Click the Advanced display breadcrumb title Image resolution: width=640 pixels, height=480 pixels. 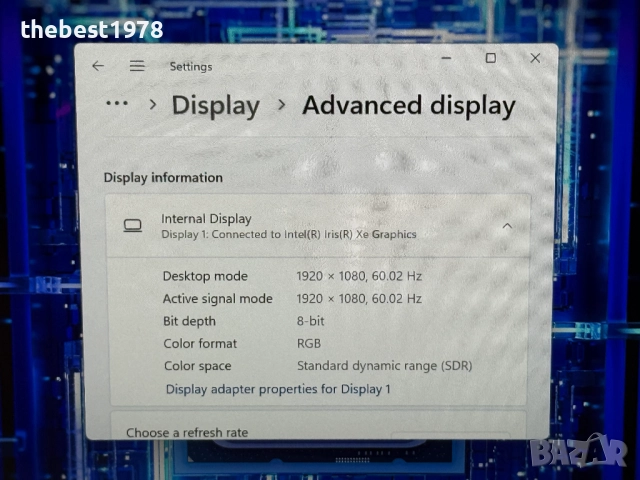[409, 106]
